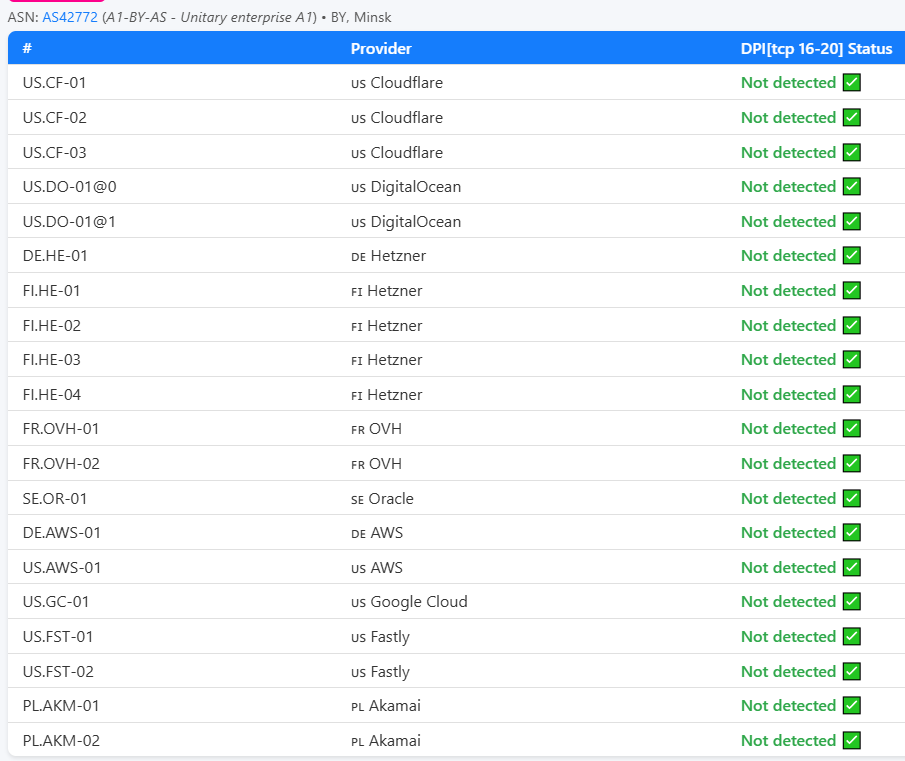Click the green check icon for US.DO-01@0
The image size is (905, 761).
pyautogui.click(x=852, y=187)
